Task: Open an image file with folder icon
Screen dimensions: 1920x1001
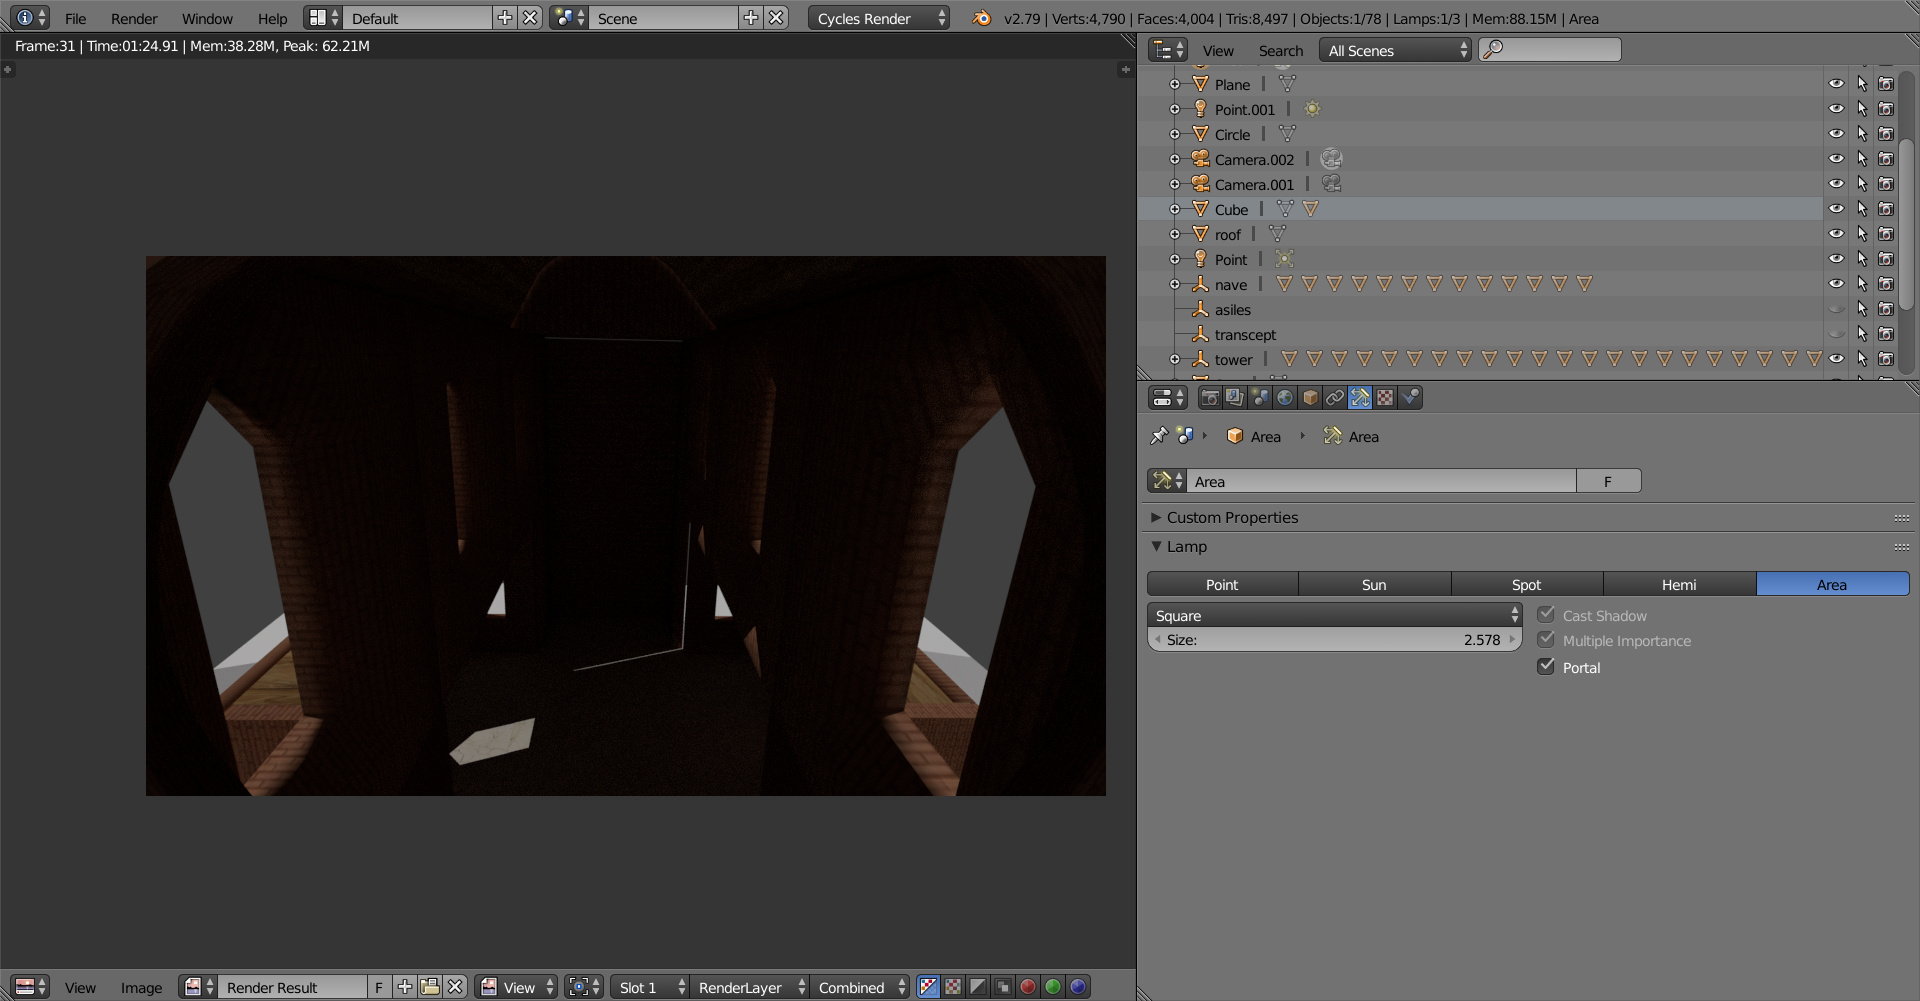Action: pyautogui.click(x=430, y=987)
